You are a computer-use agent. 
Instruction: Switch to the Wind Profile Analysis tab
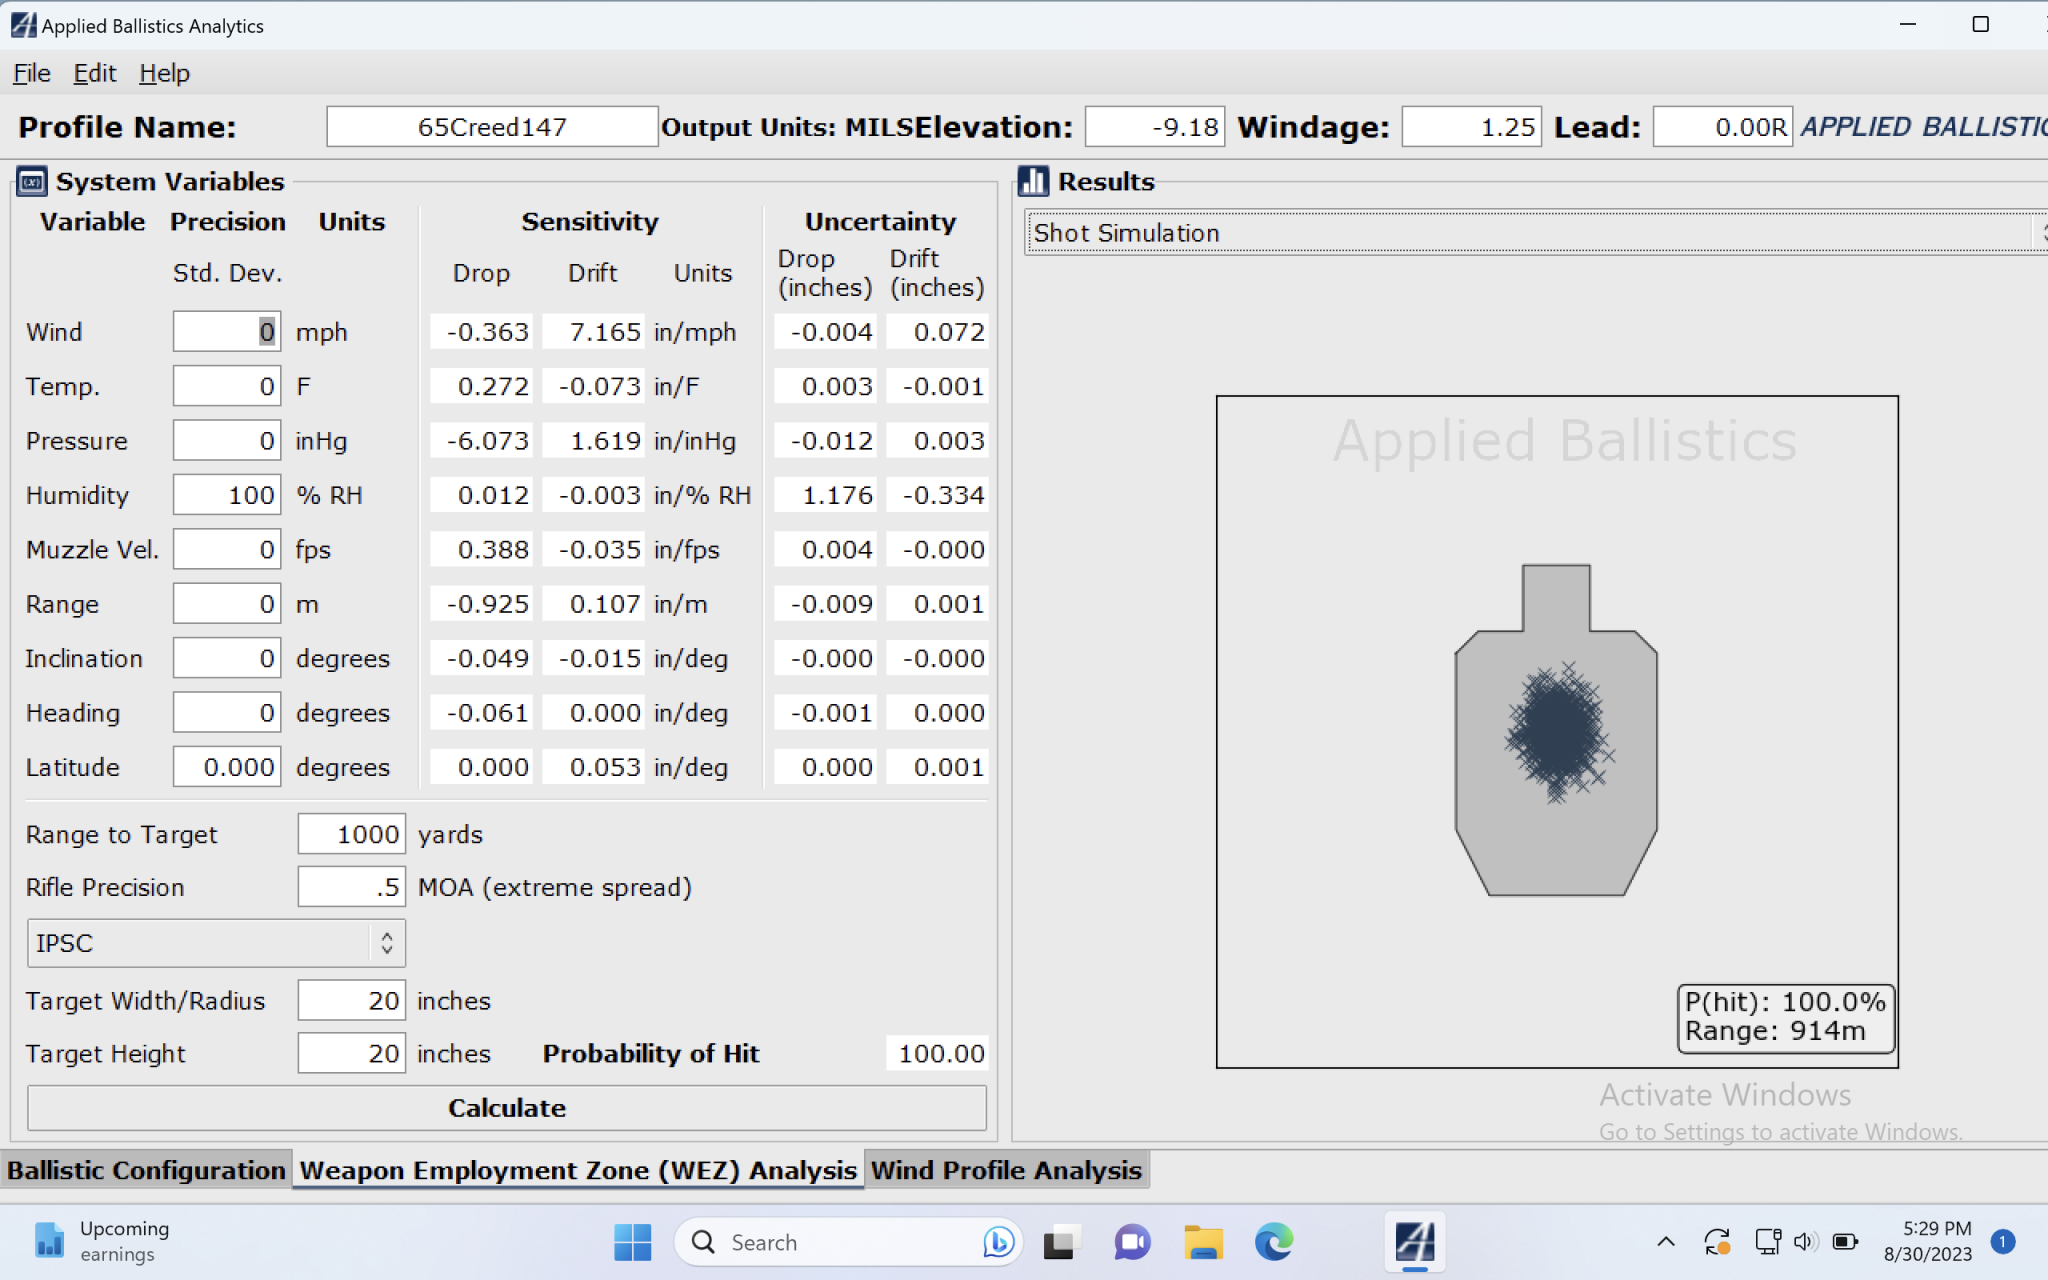[1006, 1170]
